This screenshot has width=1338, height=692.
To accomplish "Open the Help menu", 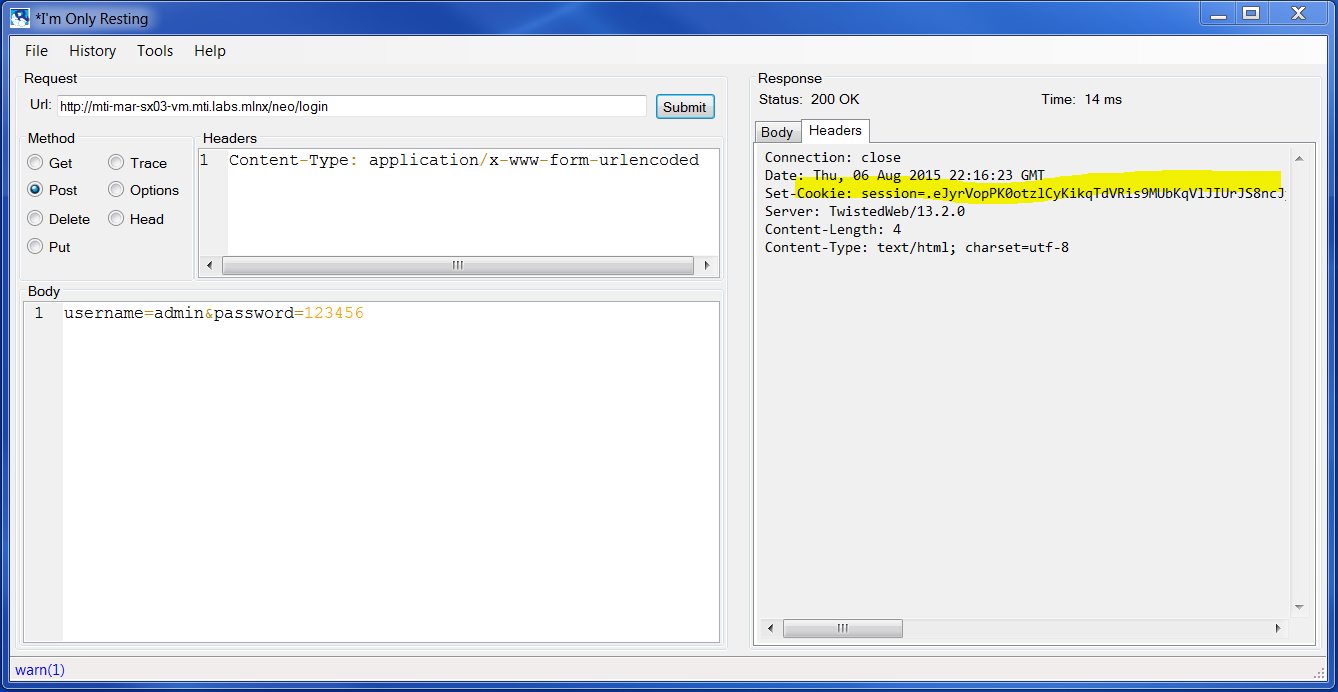I will coord(209,50).
